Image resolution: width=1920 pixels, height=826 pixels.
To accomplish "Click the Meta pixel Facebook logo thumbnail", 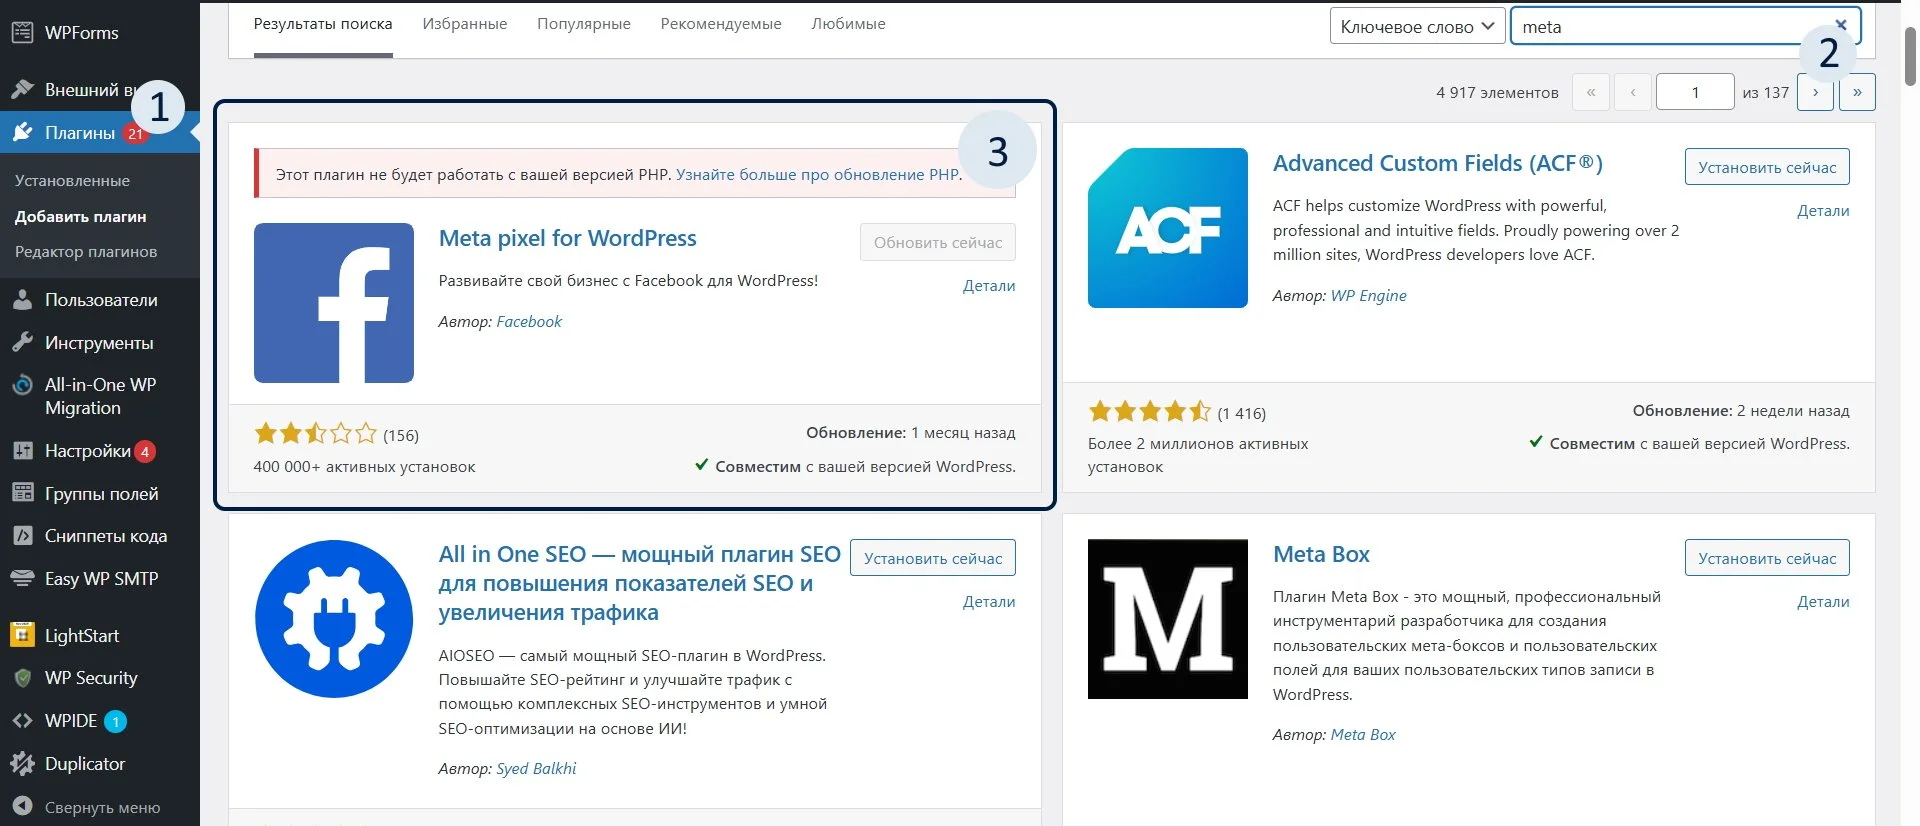I will point(334,303).
